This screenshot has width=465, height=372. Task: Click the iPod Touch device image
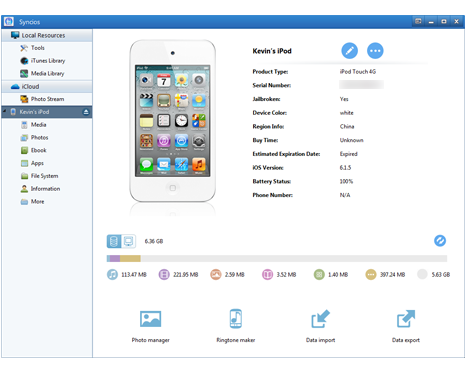pyautogui.click(x=173, y=121)
